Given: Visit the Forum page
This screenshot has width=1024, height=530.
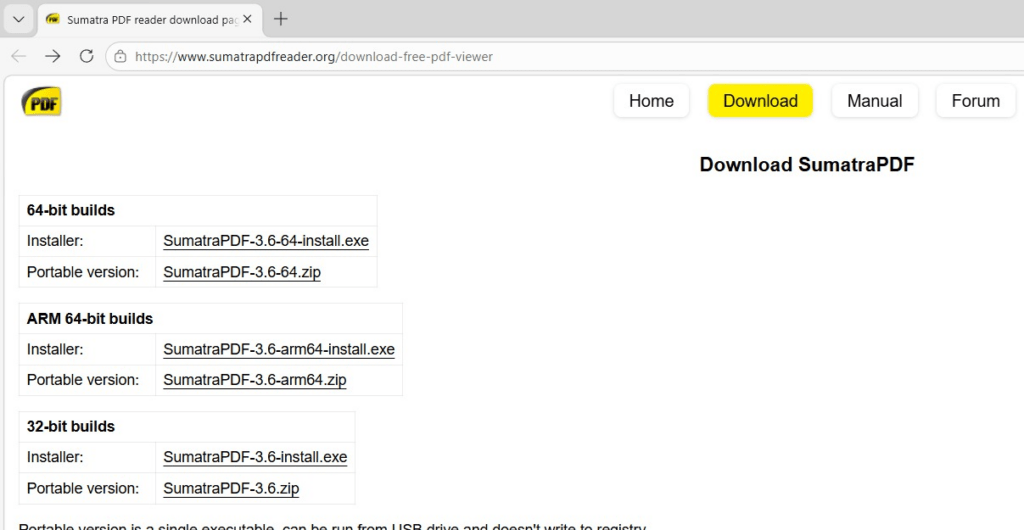Looking at the screenshot, I should [975, 101].
